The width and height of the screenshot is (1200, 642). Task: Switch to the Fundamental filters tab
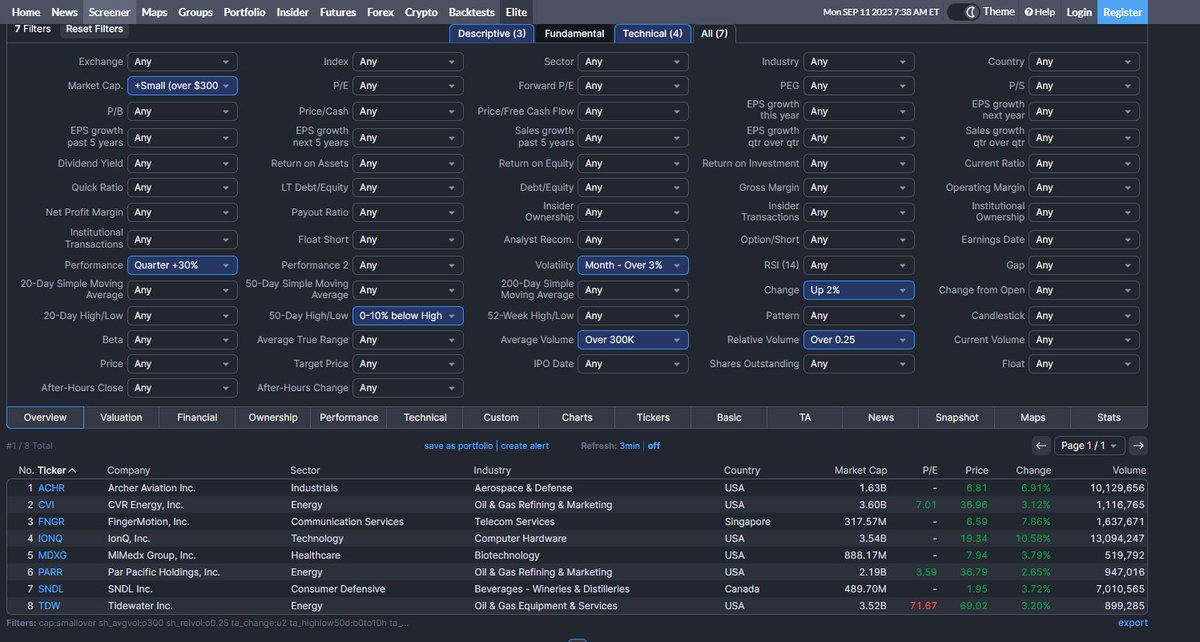point(574,32)
